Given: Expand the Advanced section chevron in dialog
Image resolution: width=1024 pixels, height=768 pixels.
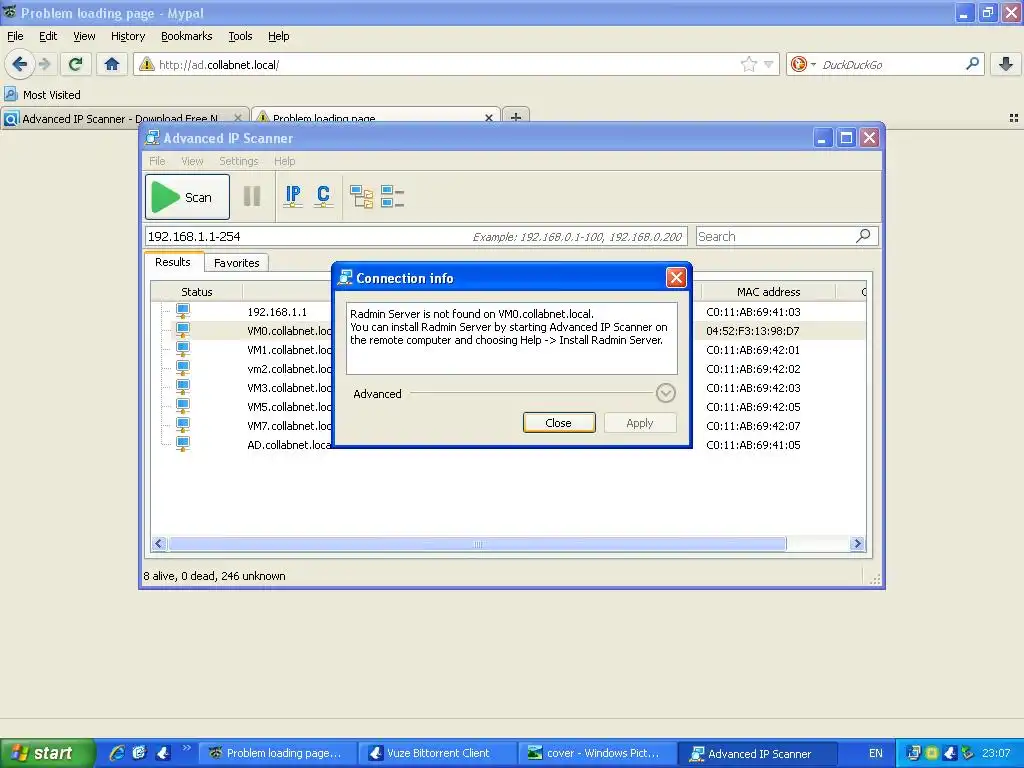Looking at the screenshot, I should pos(665,393).
